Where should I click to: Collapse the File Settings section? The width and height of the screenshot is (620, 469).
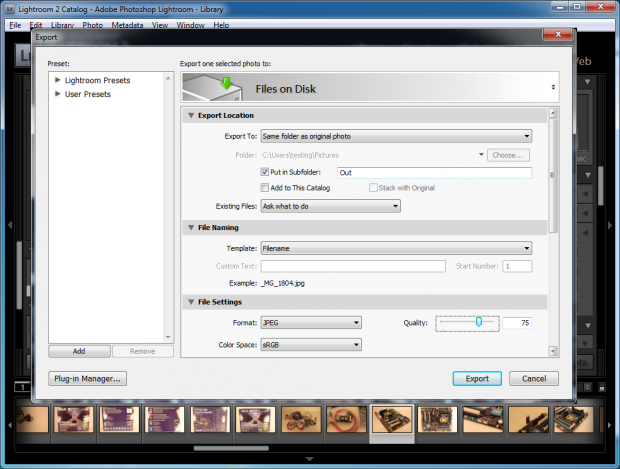click(x=191, y=302)
